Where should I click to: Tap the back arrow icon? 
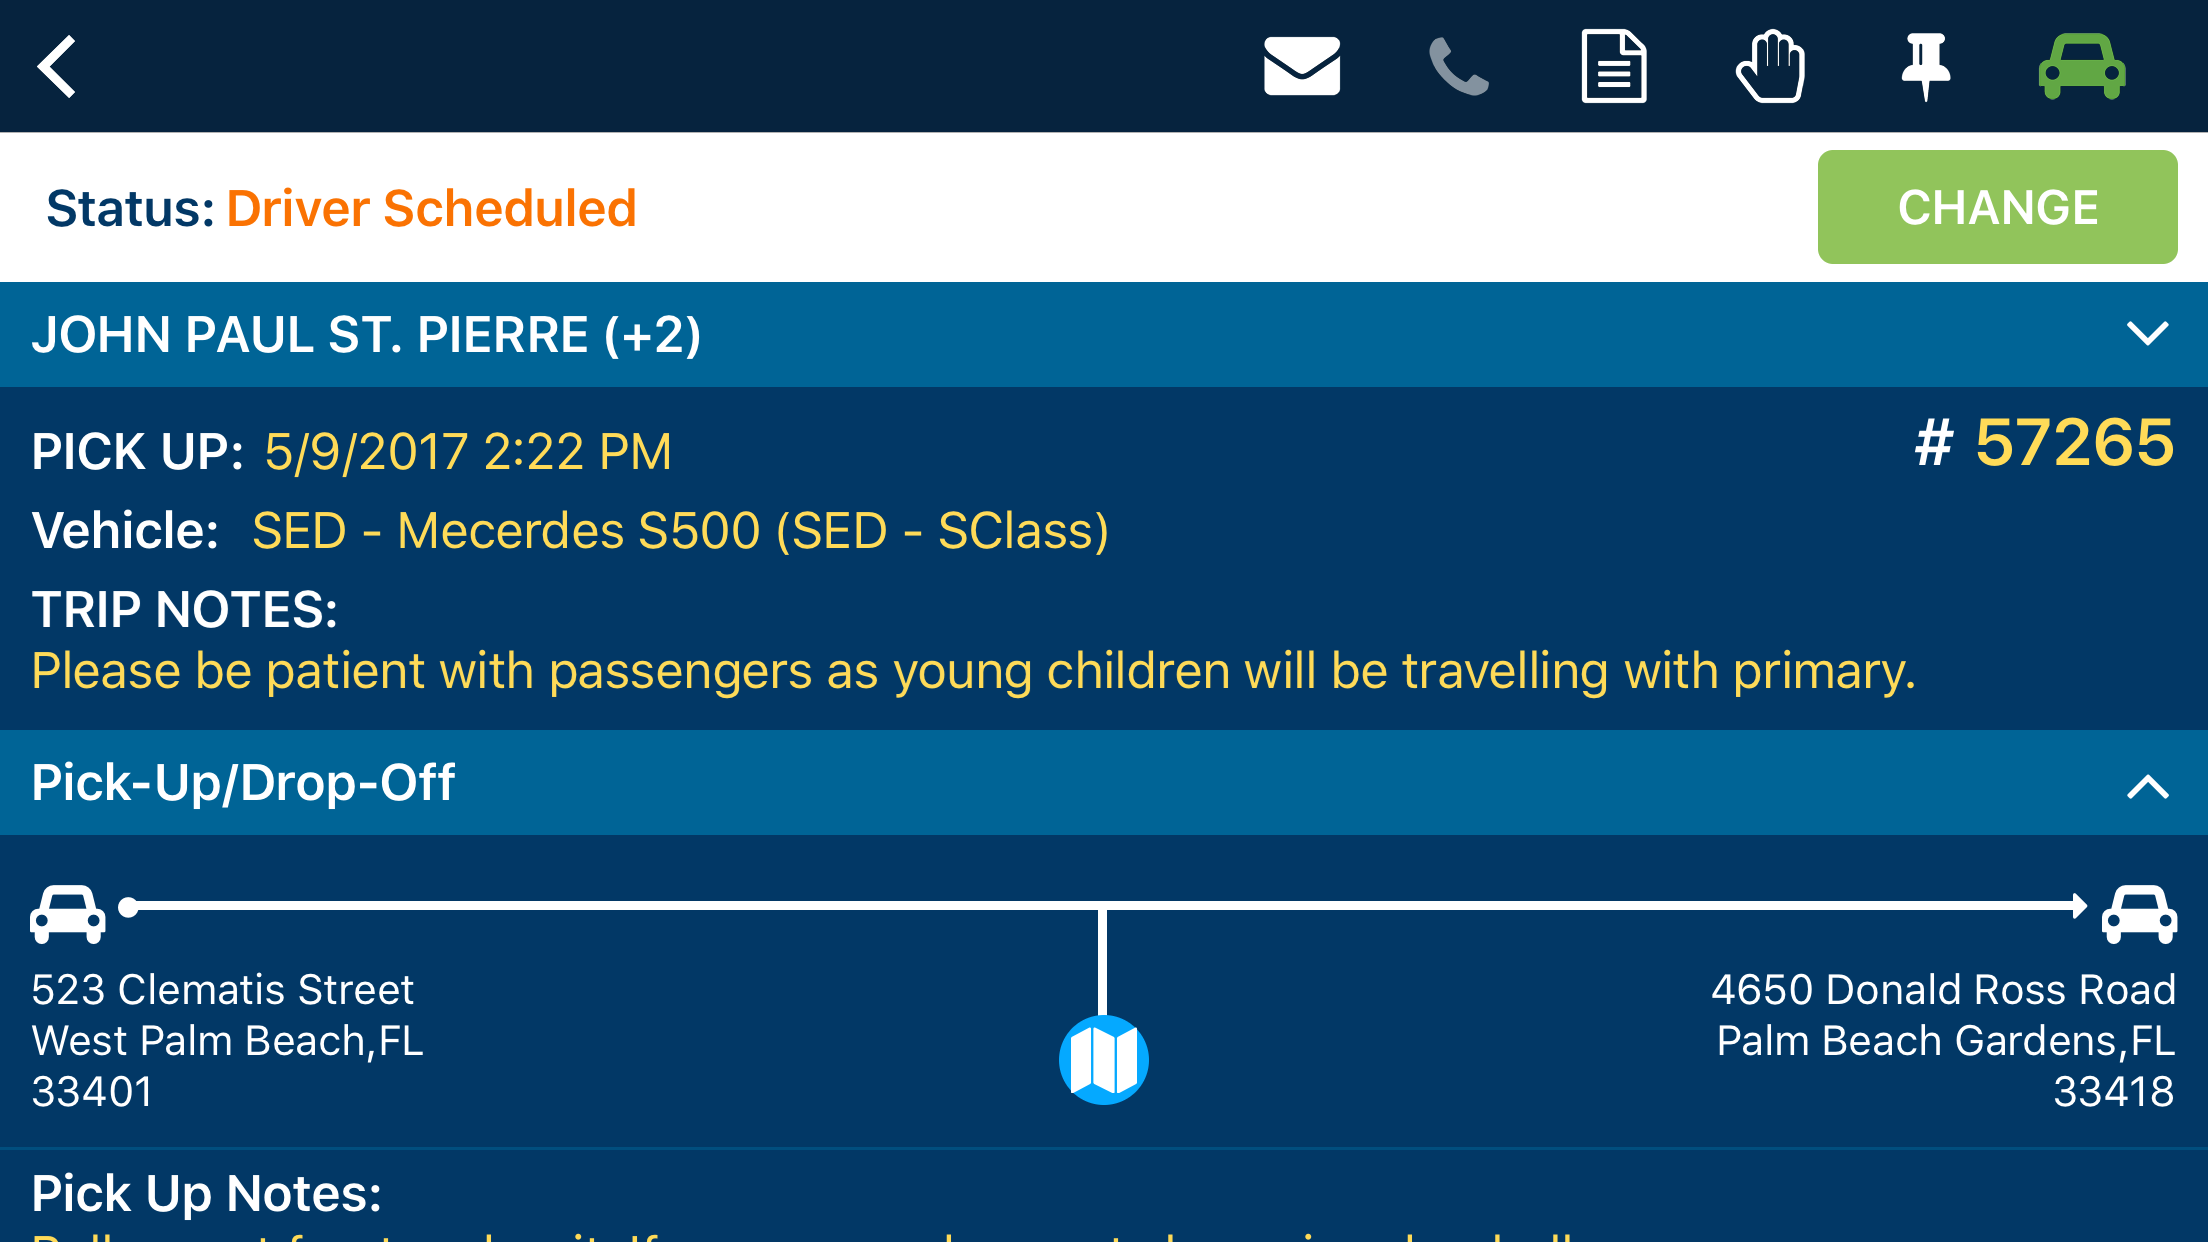click(x=57, y=67)
